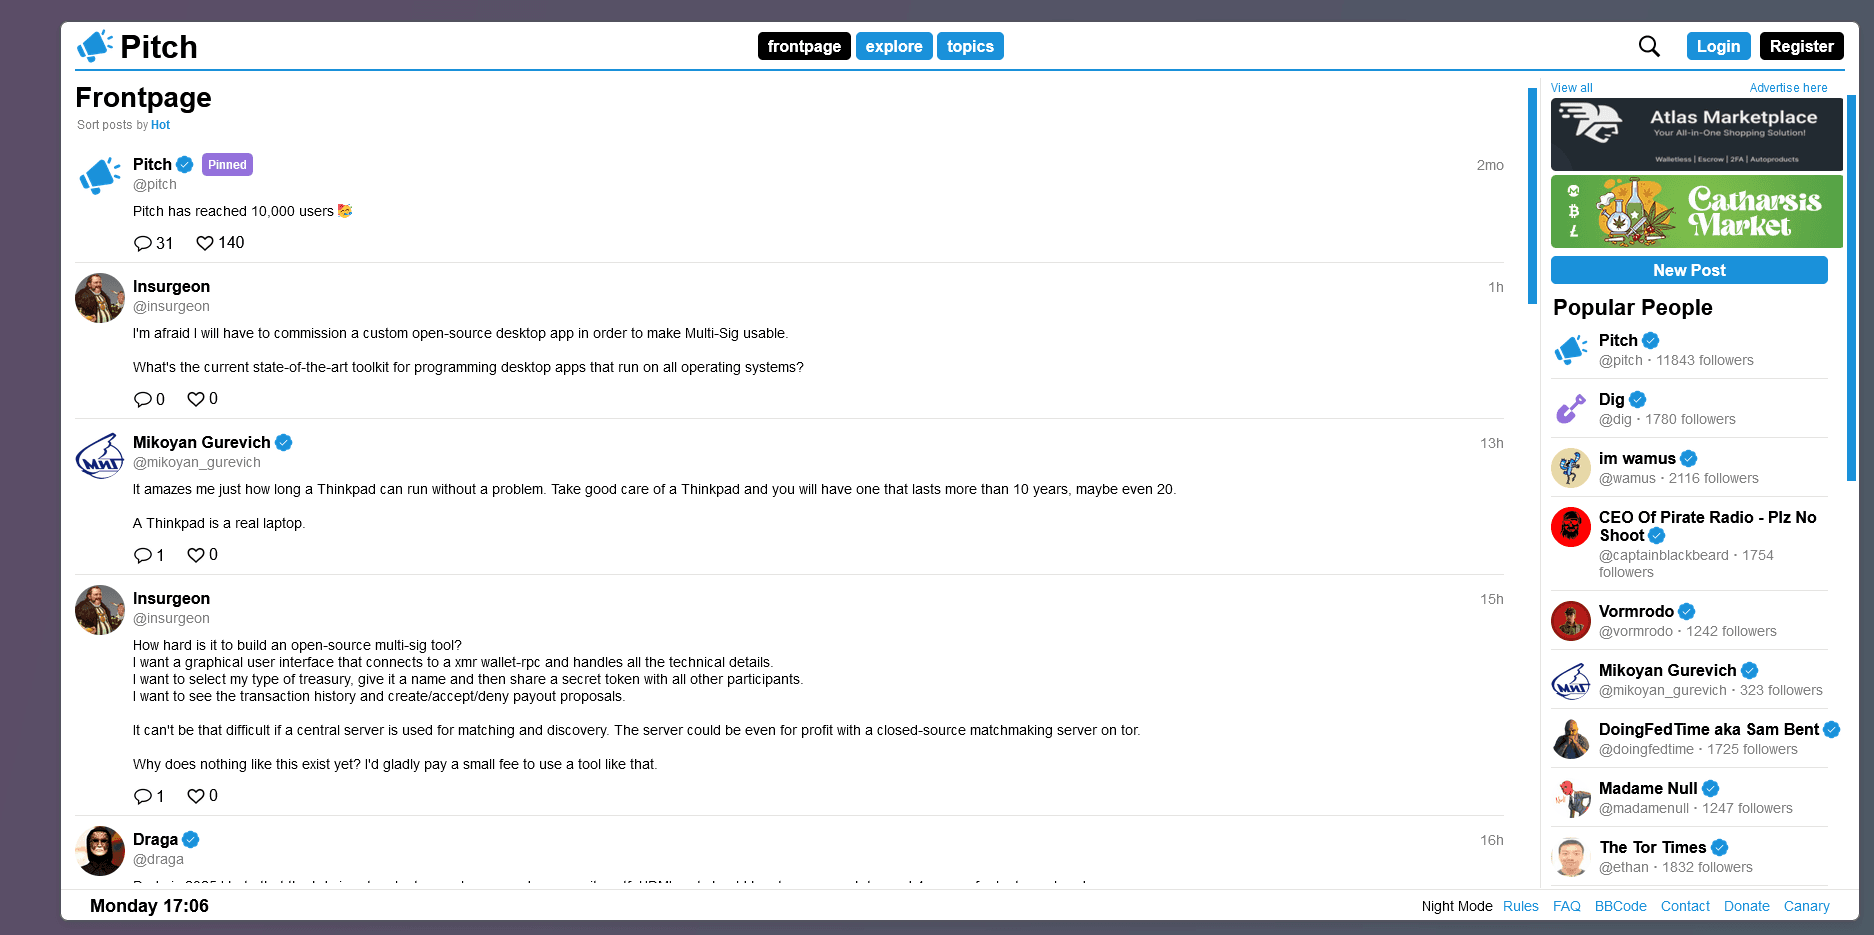Like the pinned Pitch post heart icon

[205, 243]
